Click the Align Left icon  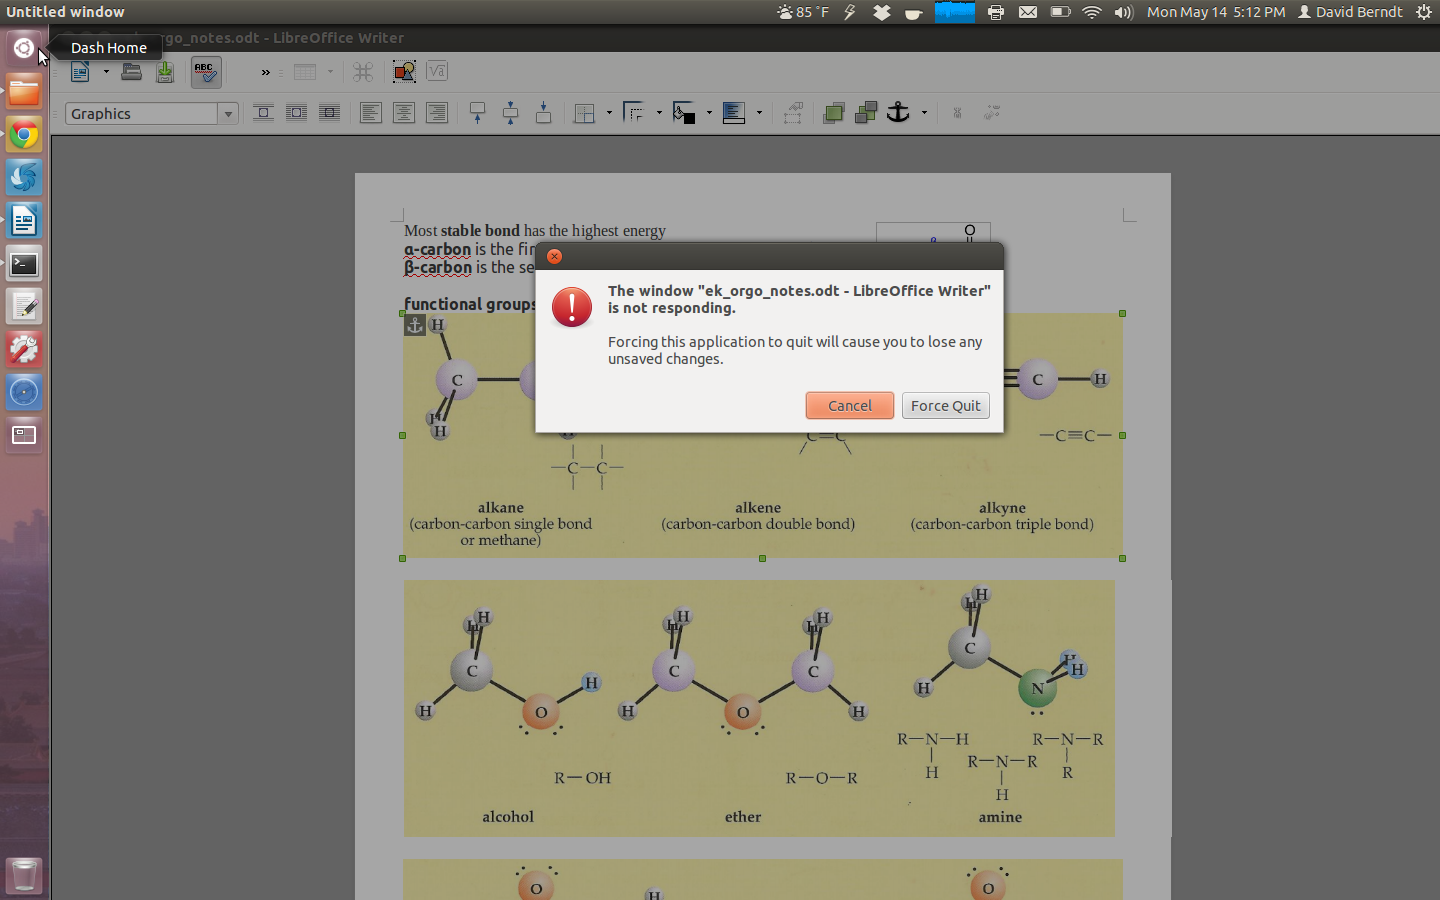[370, 113]
